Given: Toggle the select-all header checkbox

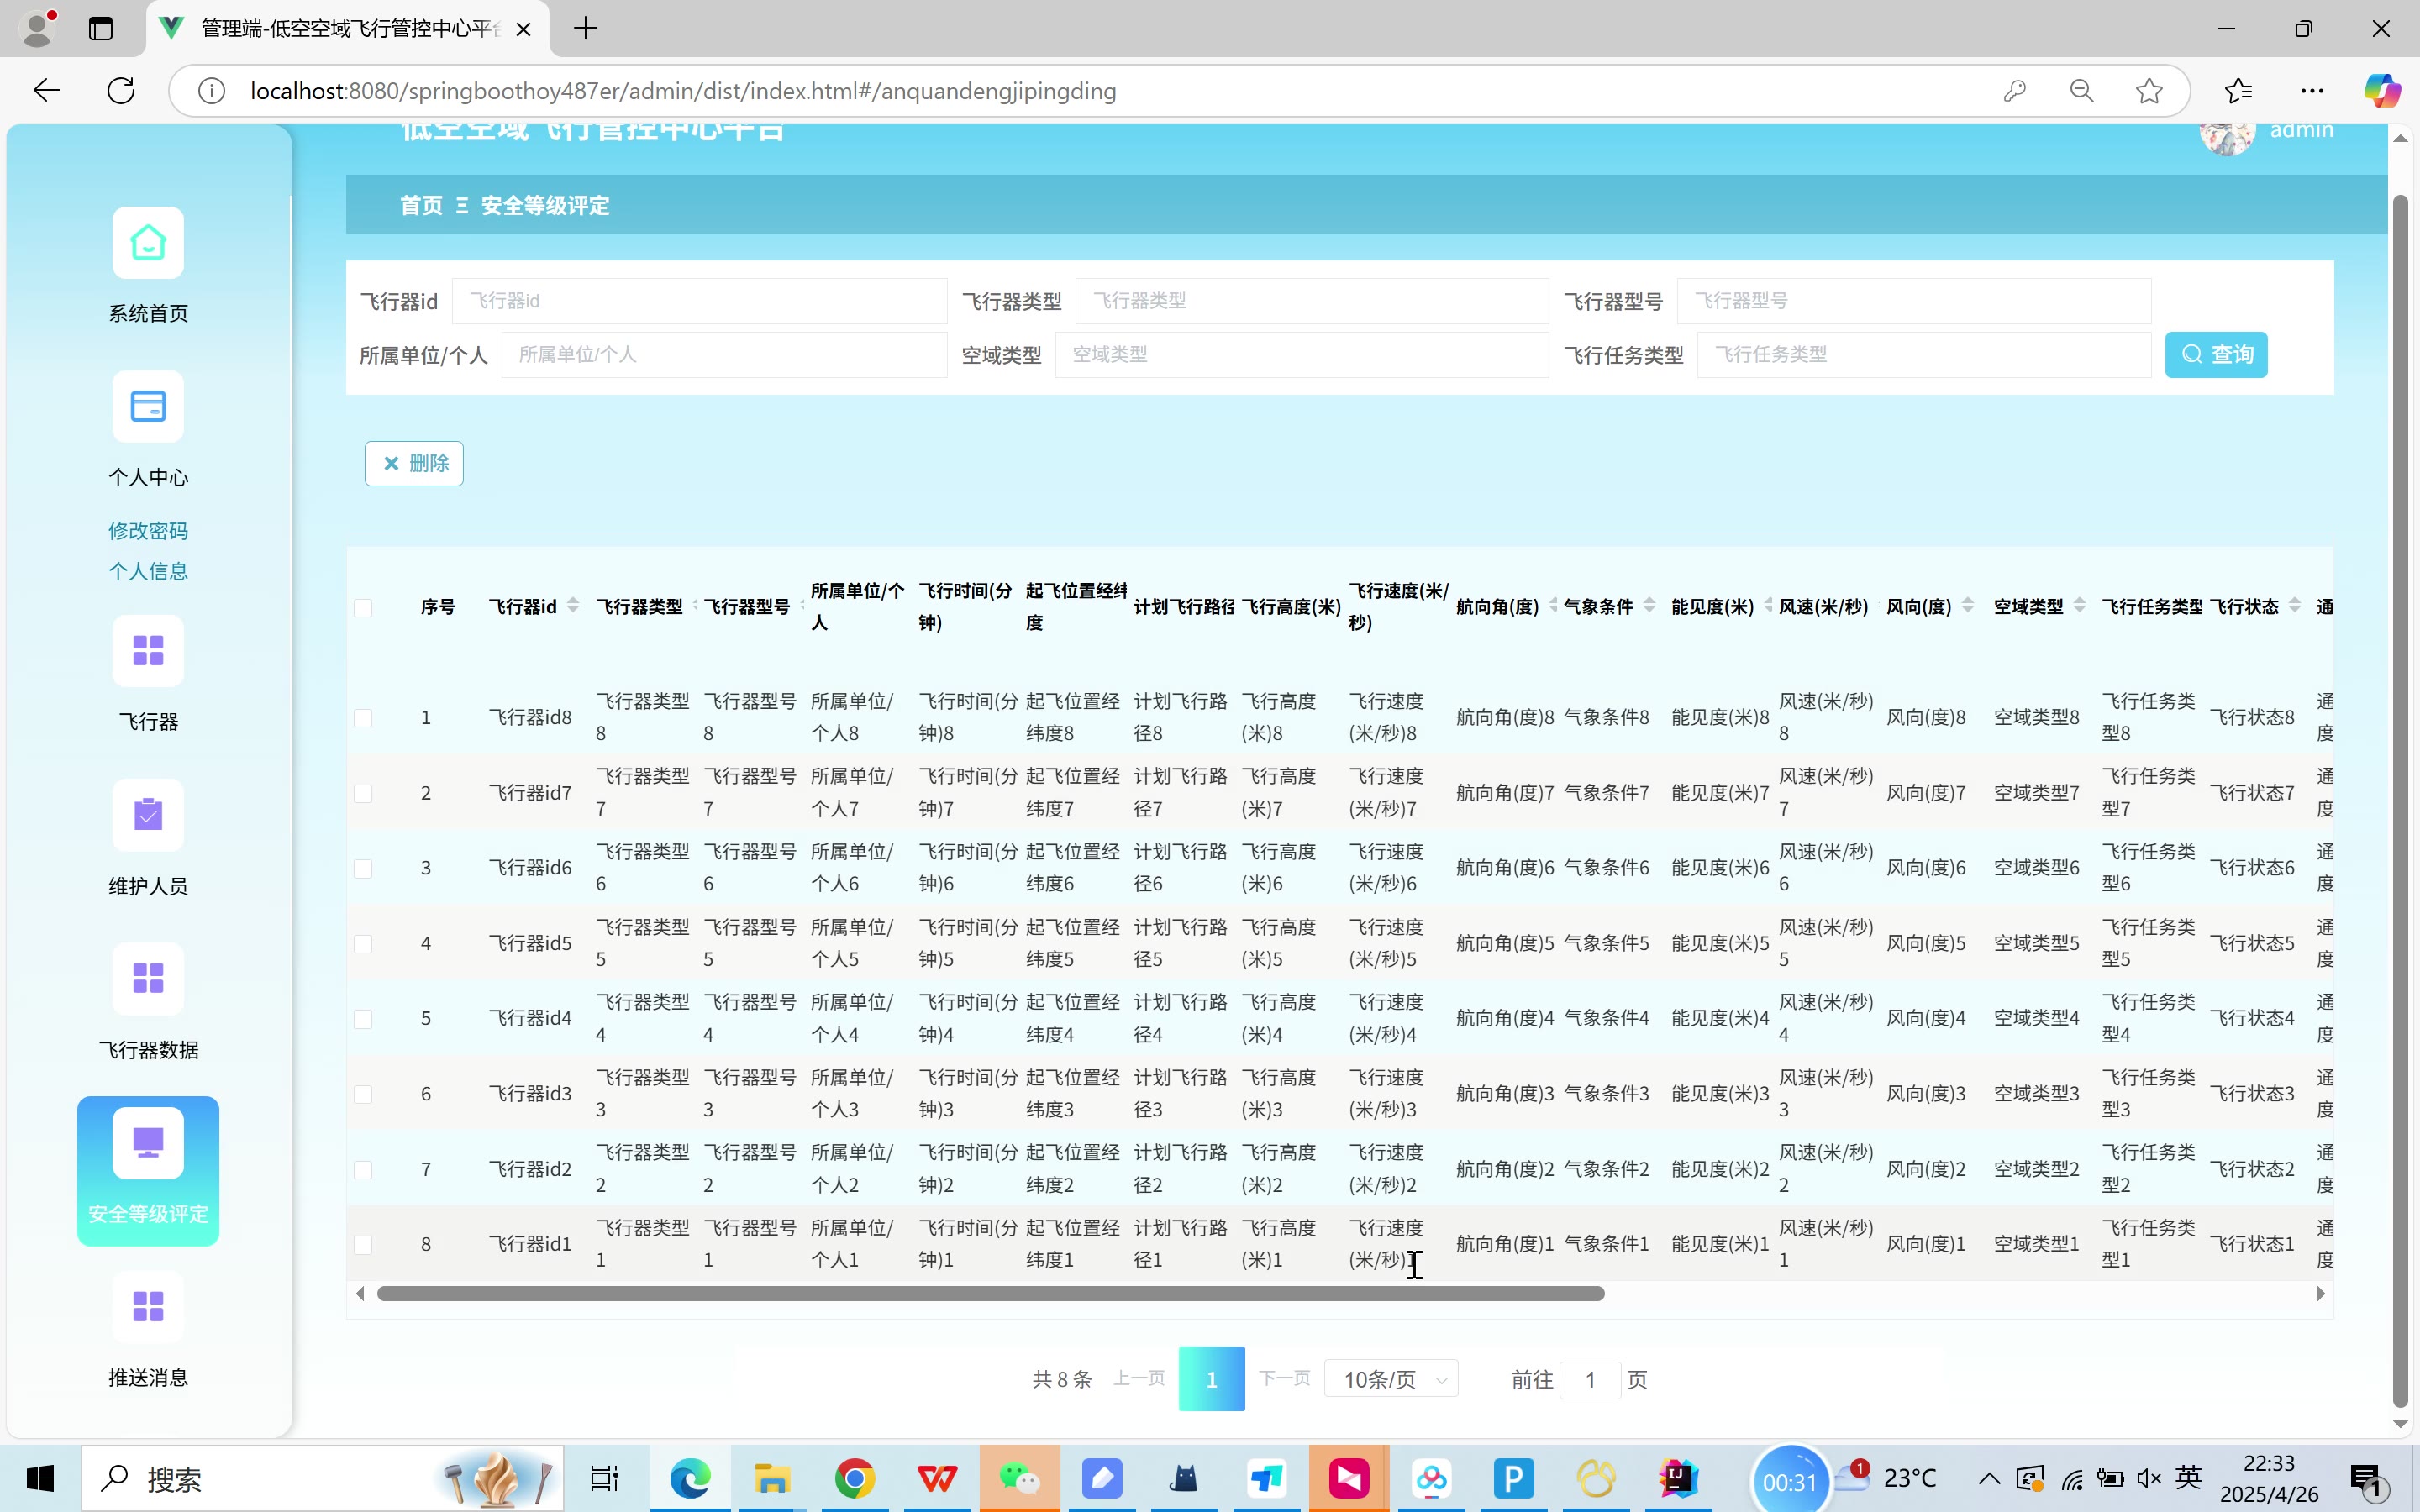Looking at the screenshot, I should pos(363,608).
